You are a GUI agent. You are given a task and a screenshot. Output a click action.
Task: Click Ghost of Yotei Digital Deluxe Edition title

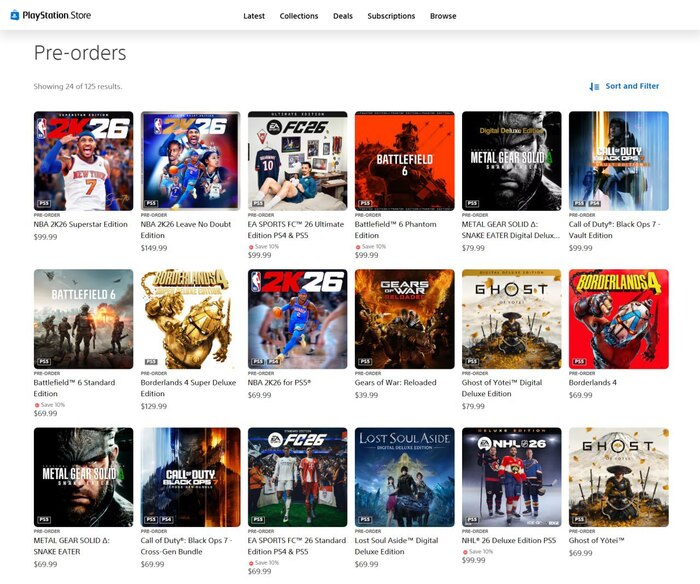coord(502,388)
